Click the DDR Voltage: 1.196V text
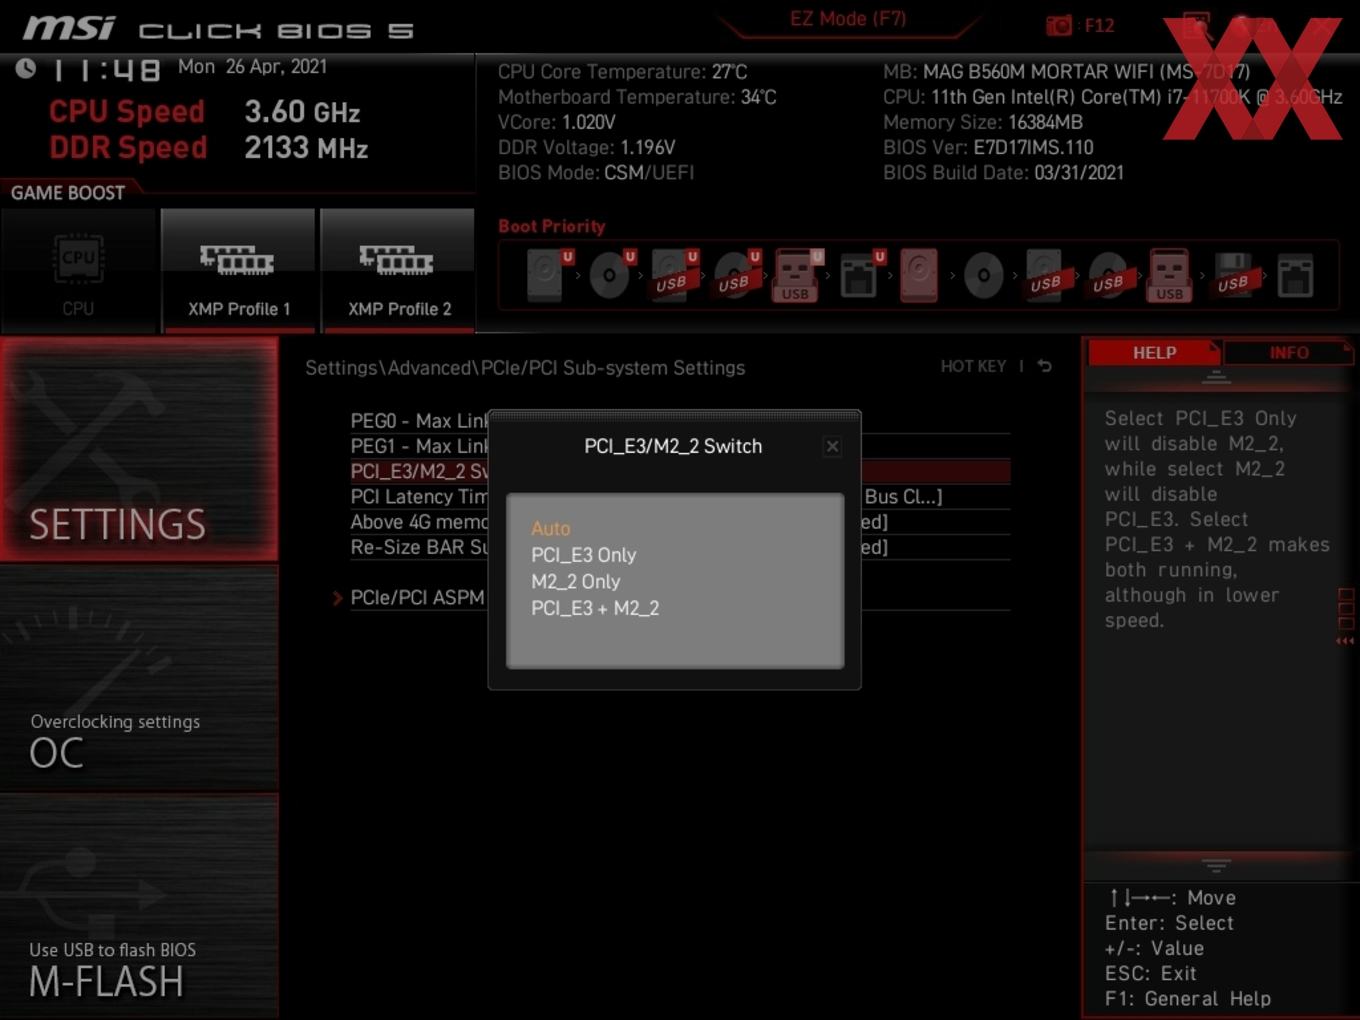1360x1020 pixels. (586, 148)
